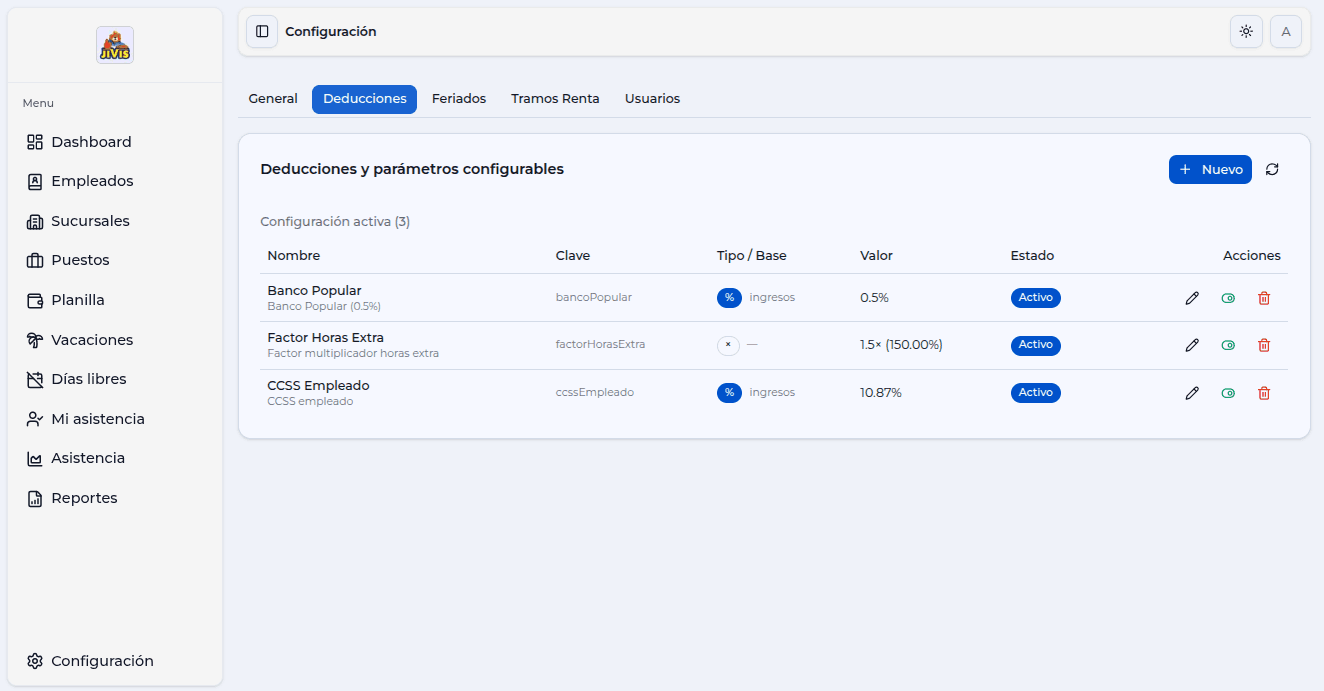Open Sucursales in the sidebar
The width and height of the screenshot is (1324, 691).
pos(115,221)
